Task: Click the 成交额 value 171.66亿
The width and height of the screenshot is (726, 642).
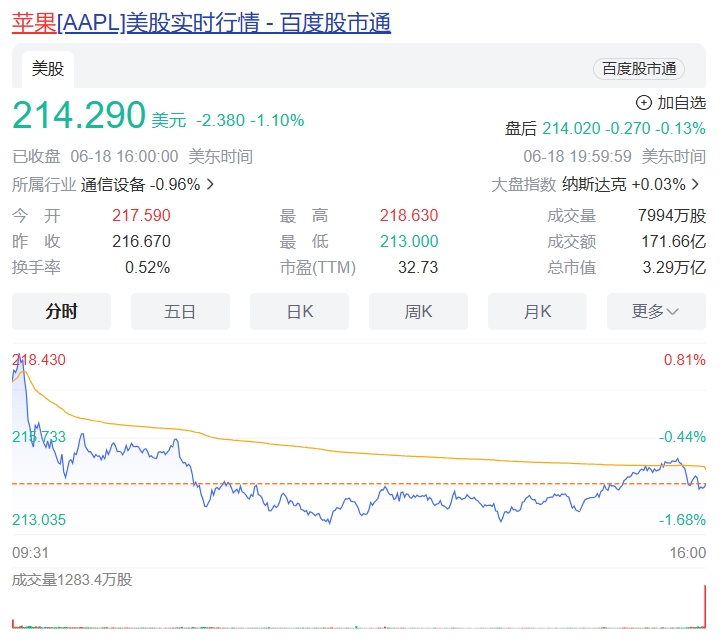Action: (674, 241)
